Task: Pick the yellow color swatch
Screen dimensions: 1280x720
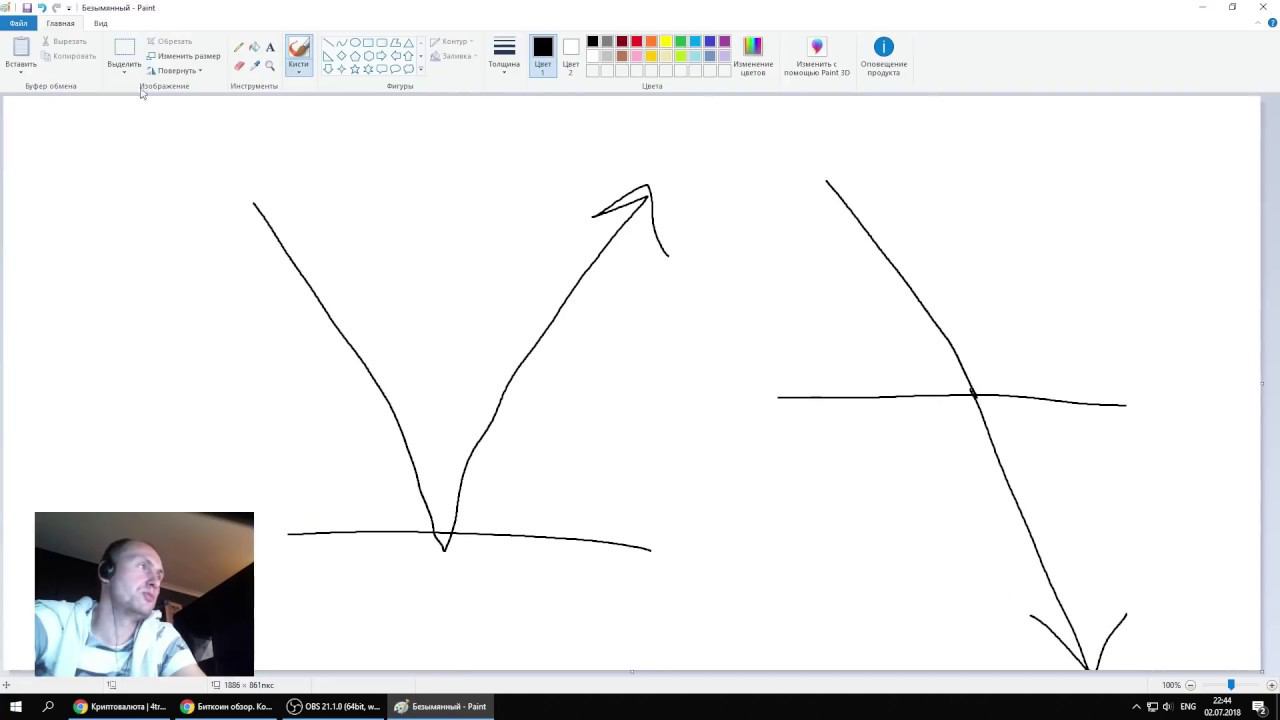Action: click(666, 41)
